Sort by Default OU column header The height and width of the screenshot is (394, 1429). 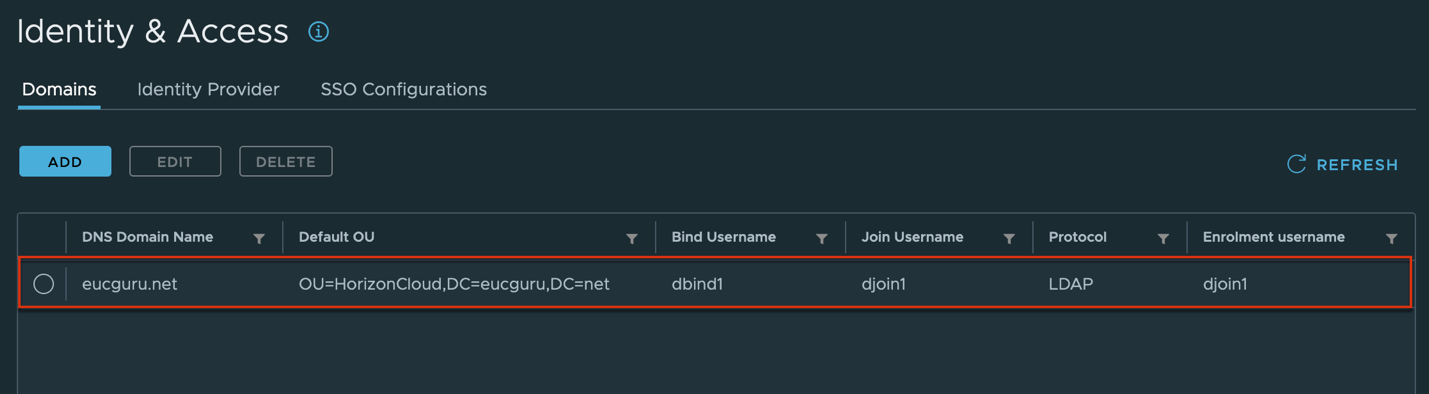(337, 237)
